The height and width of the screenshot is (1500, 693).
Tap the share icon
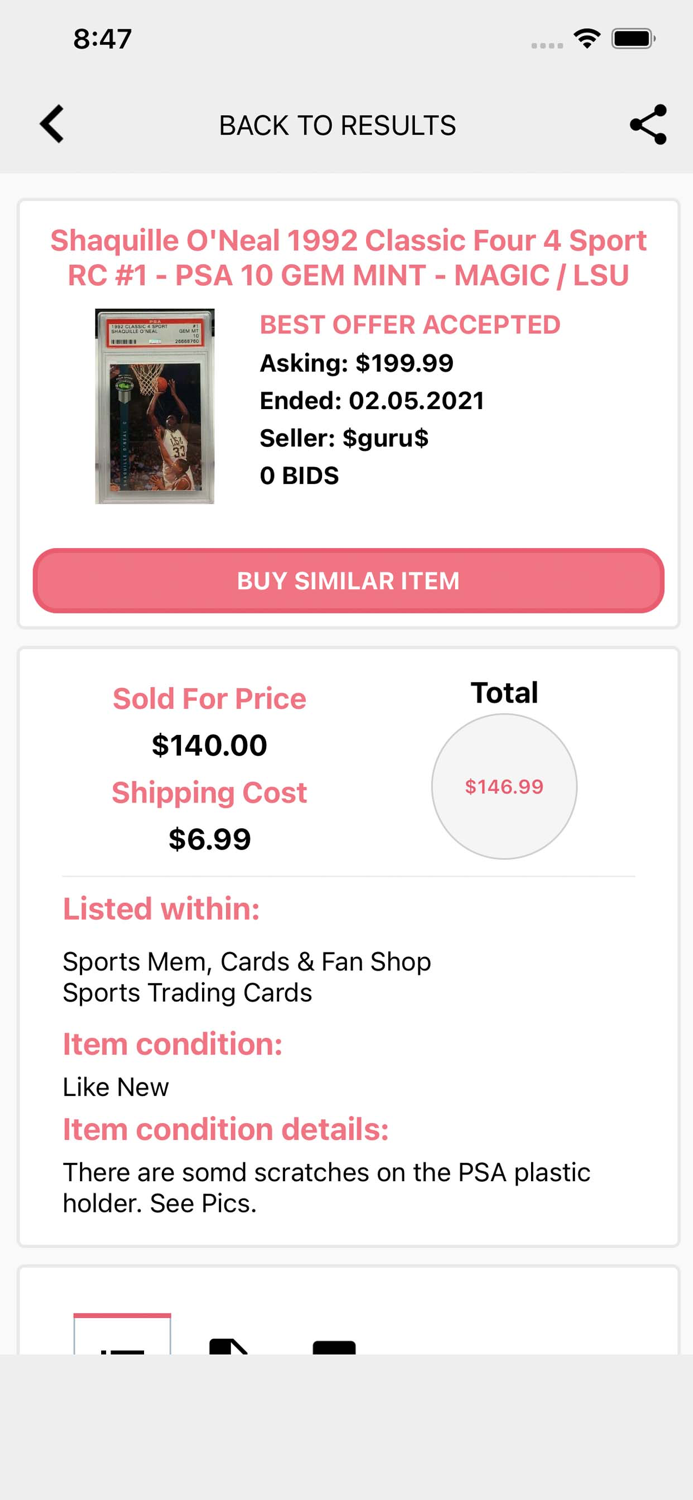648,124
